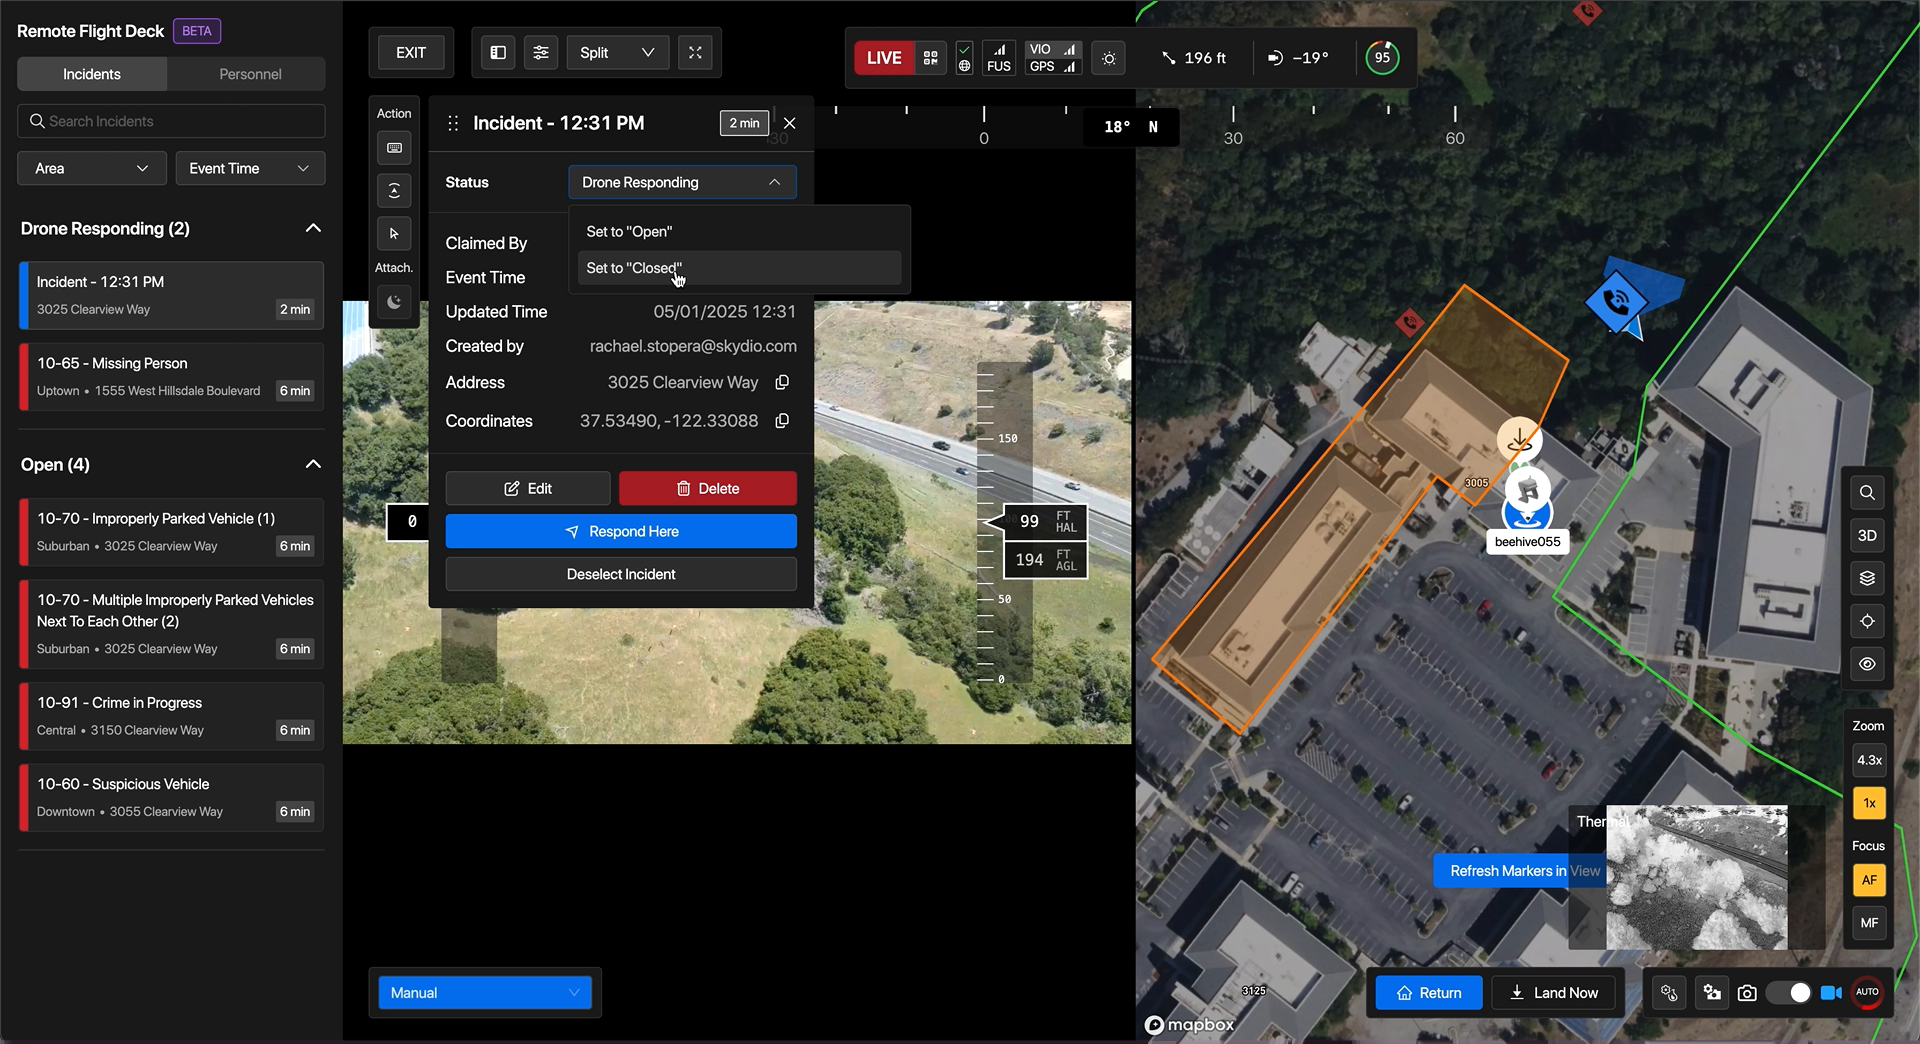This screenshot has height=1044, width=1920.
Task: Open the Area filter dropdown
Action: pos(91,168)
